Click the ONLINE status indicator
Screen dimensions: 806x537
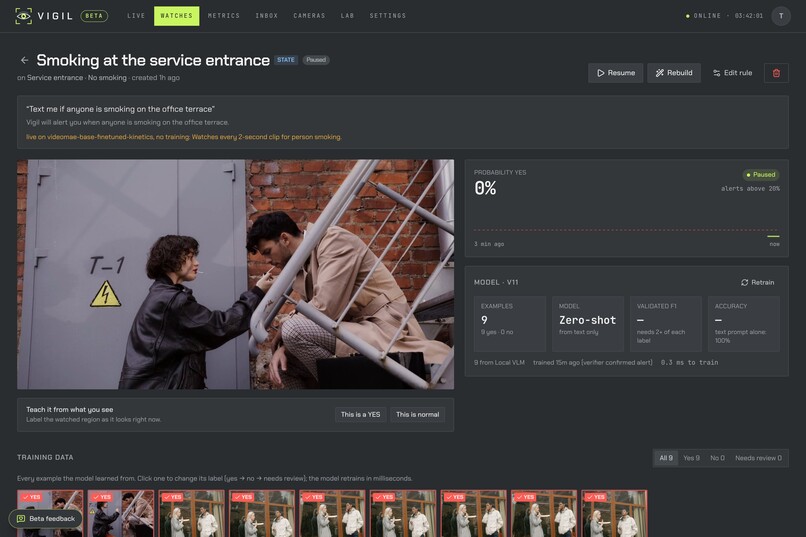[x=703, y=16]
